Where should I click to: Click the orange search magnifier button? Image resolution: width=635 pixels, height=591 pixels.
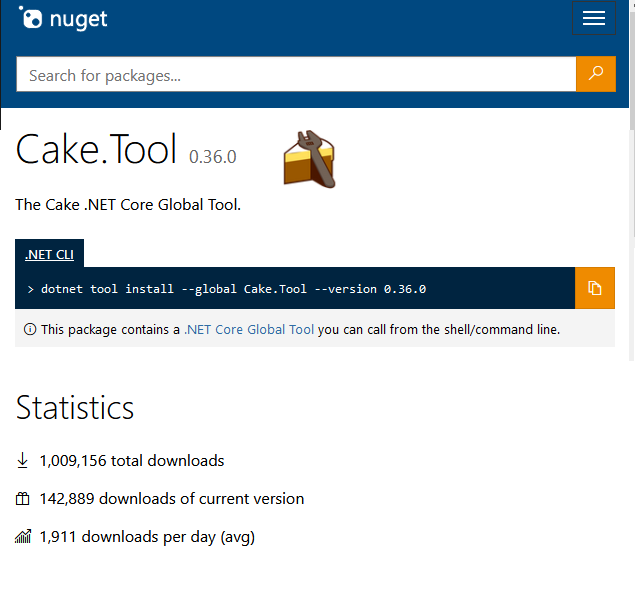[x=596, y=74]
